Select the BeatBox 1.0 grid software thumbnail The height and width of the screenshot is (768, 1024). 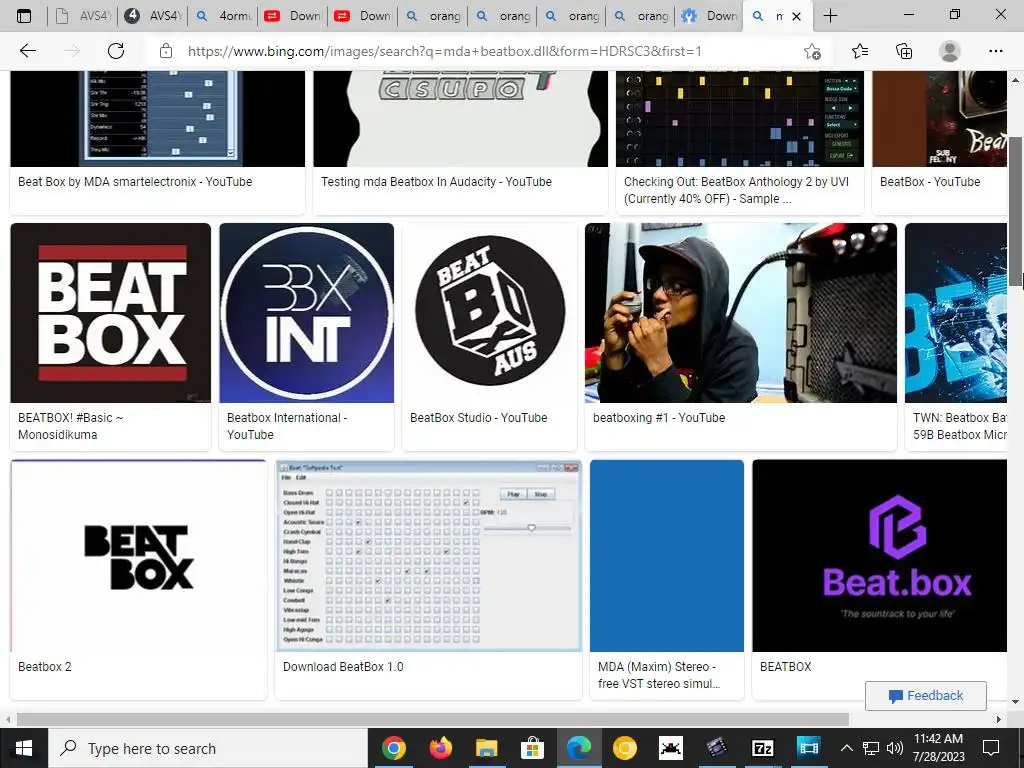pos(428,556)
